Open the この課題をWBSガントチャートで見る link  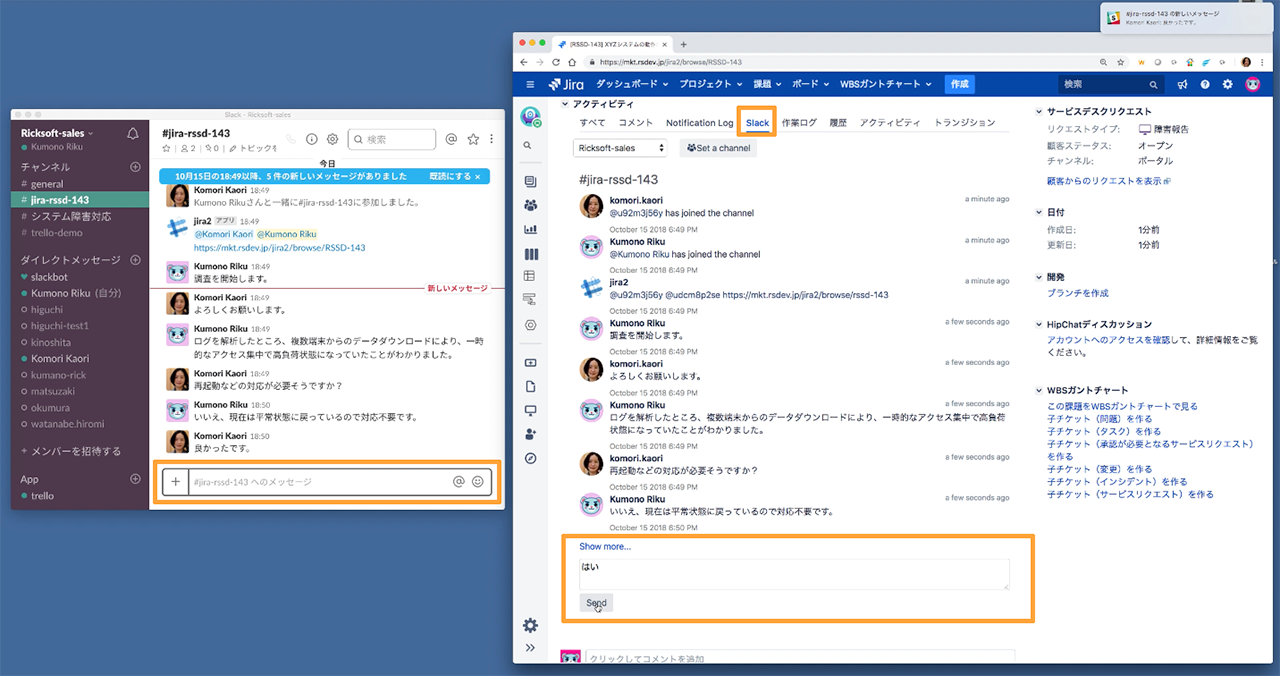[x=1122, y=406]
